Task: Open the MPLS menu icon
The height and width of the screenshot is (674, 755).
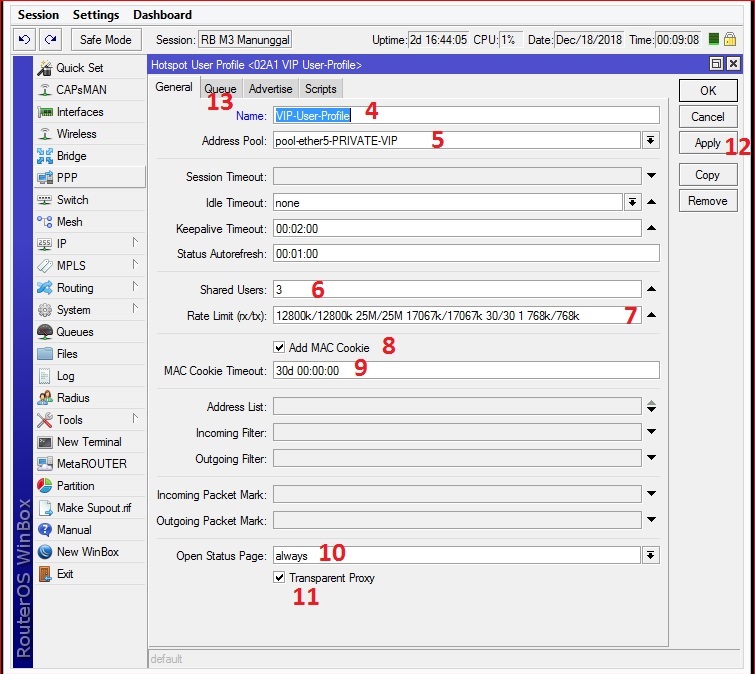Action: (x=45, y=266)
